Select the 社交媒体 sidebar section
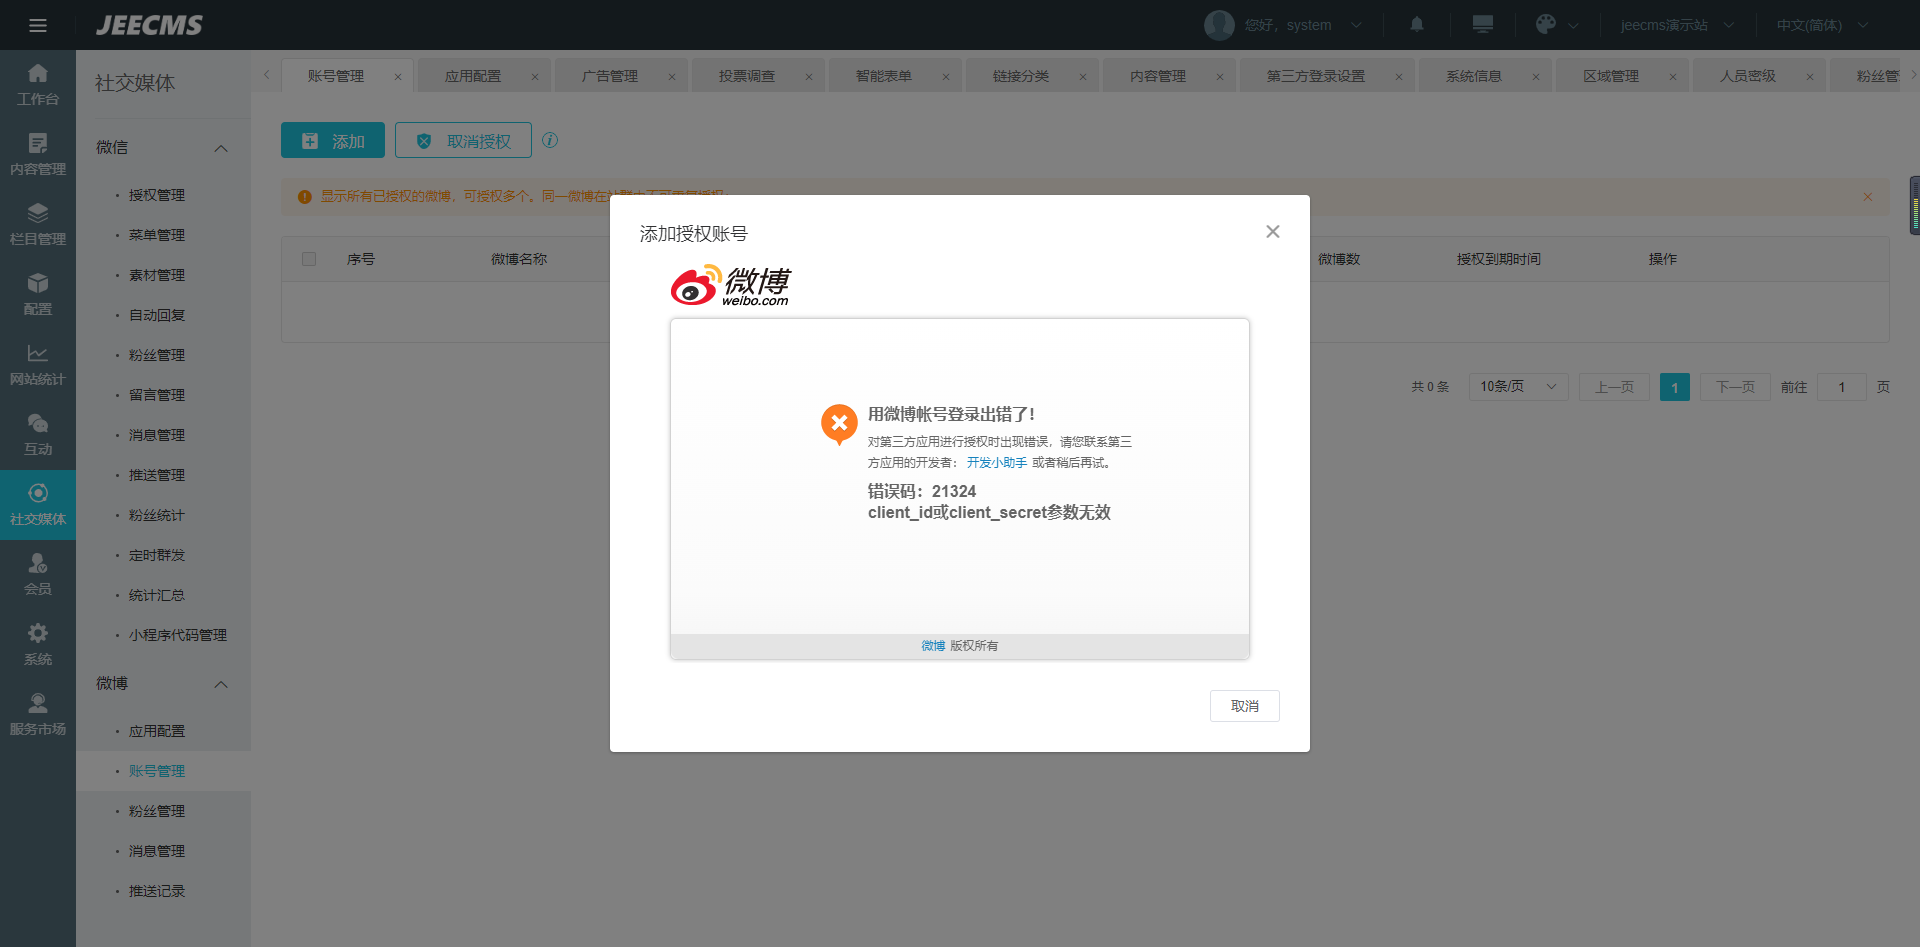 pyautogui.click(x=38, y=505)
